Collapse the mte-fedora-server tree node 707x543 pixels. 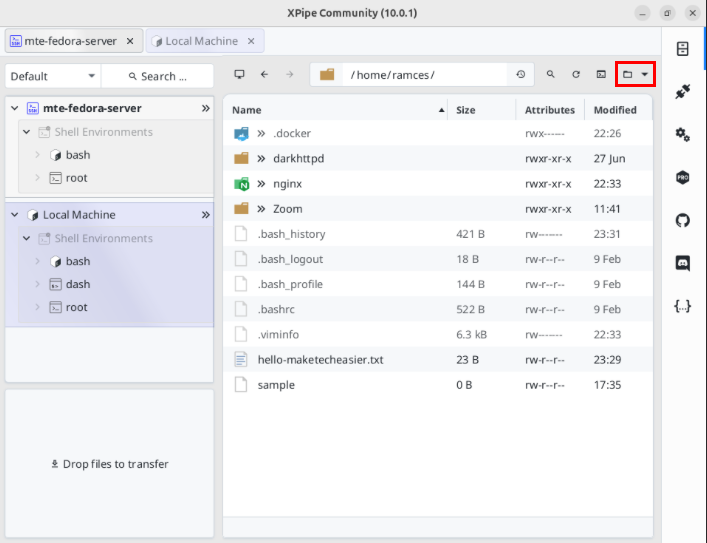[14, 108]
